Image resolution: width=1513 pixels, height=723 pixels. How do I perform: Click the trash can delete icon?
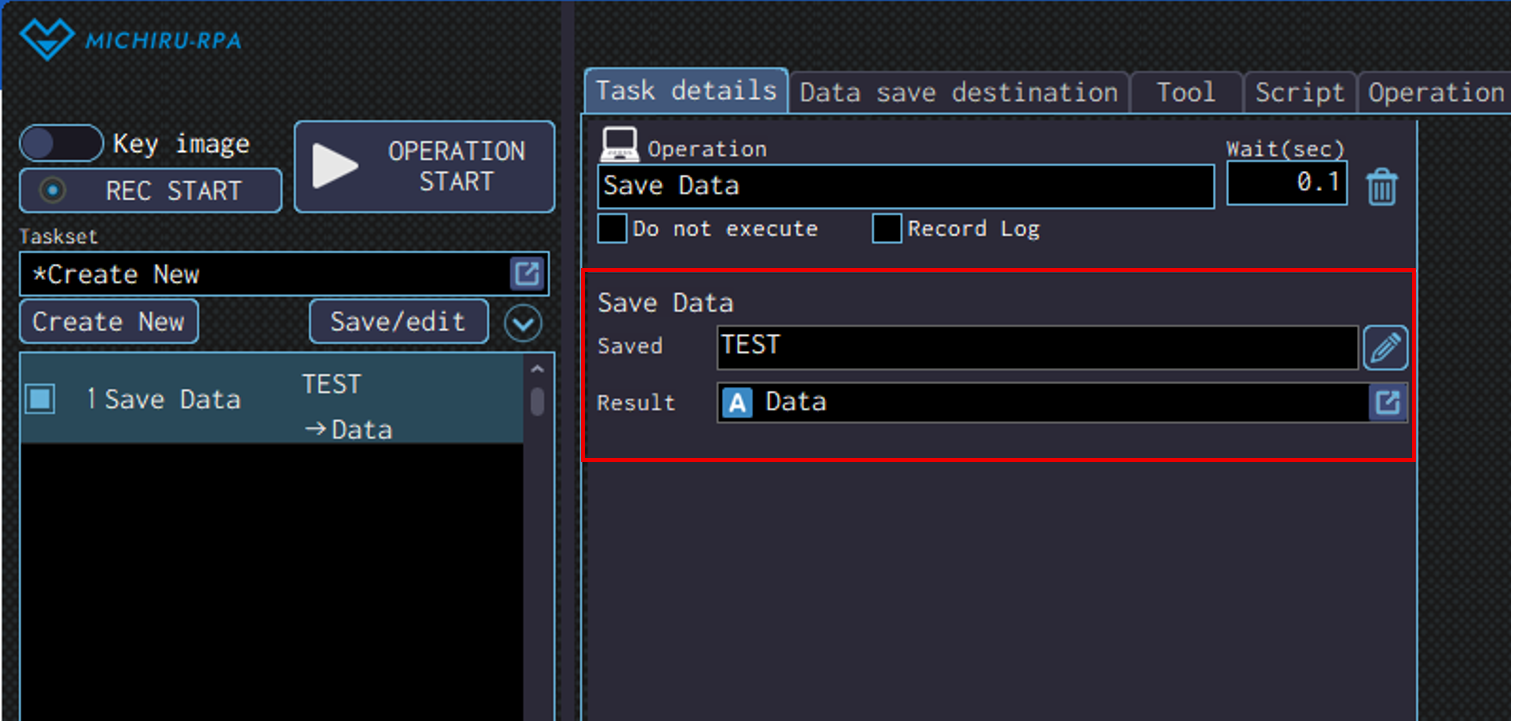1381,187
